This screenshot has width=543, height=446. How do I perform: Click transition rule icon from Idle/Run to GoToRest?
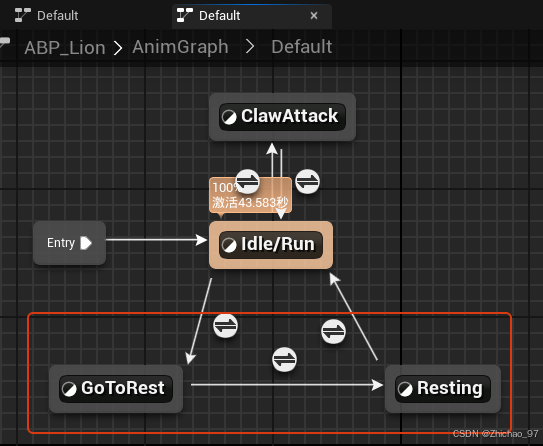click(x=225, y=325)
